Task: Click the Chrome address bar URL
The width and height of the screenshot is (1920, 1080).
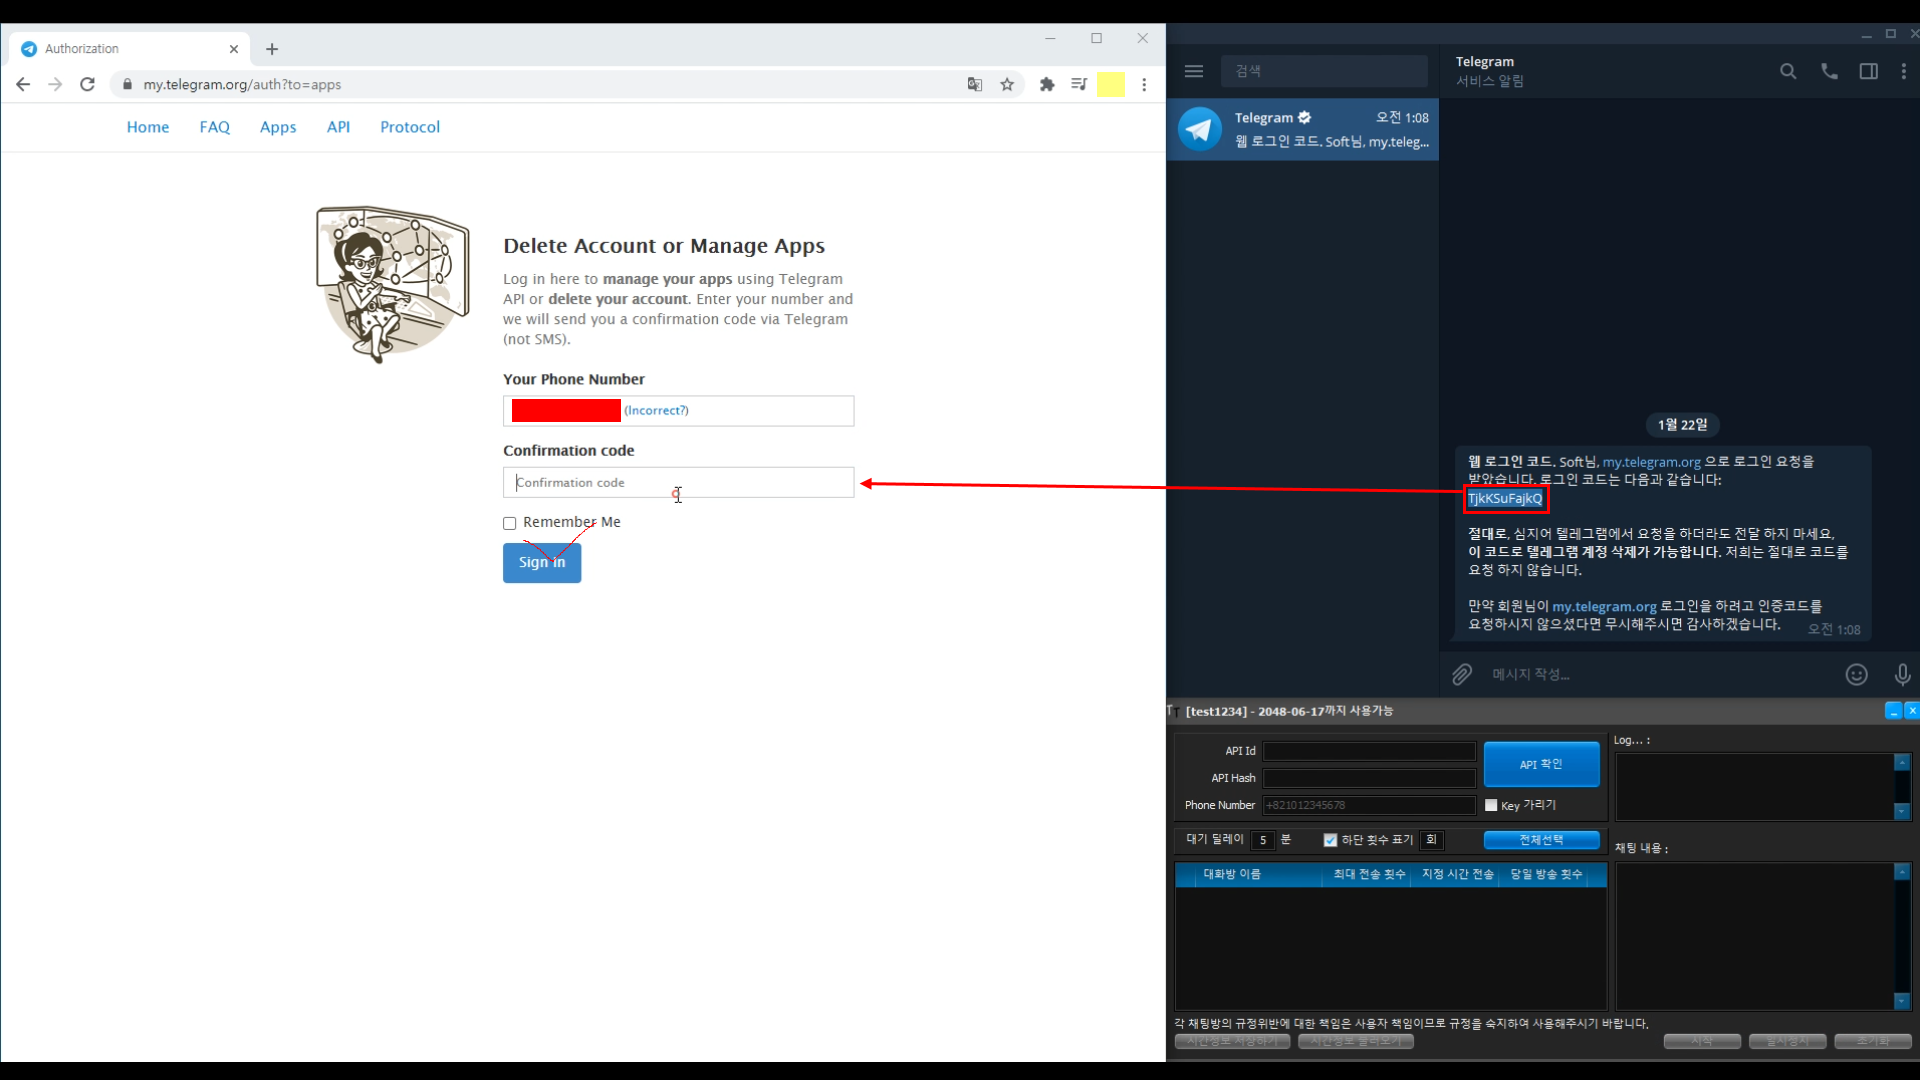Action: (242, 84)
